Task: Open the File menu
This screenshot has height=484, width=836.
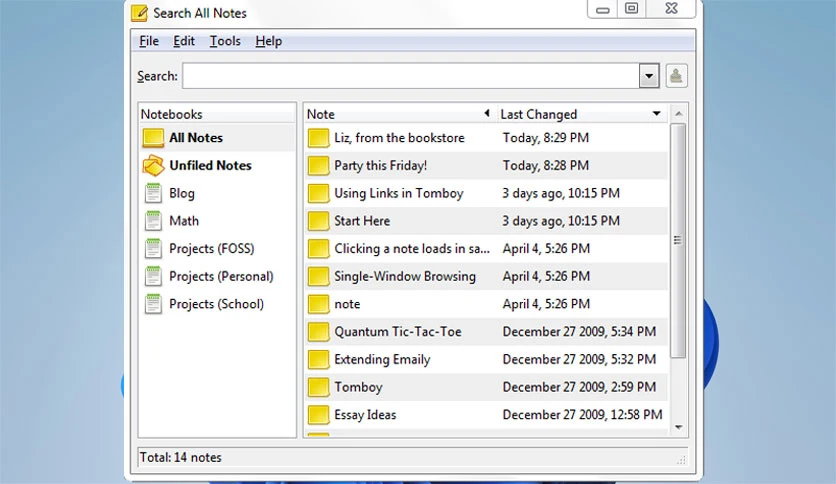Action: pyautogui.click(x=149, y=41)
